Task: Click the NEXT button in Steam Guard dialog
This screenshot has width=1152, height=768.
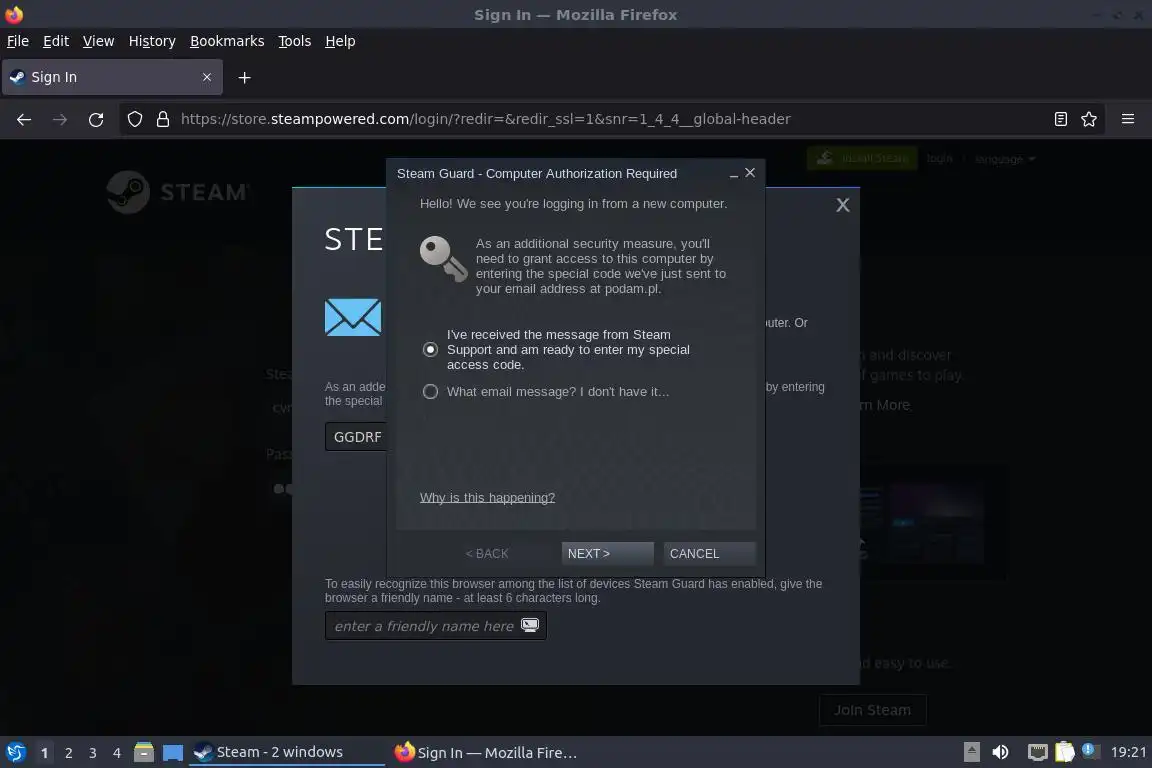Action: 607,553
